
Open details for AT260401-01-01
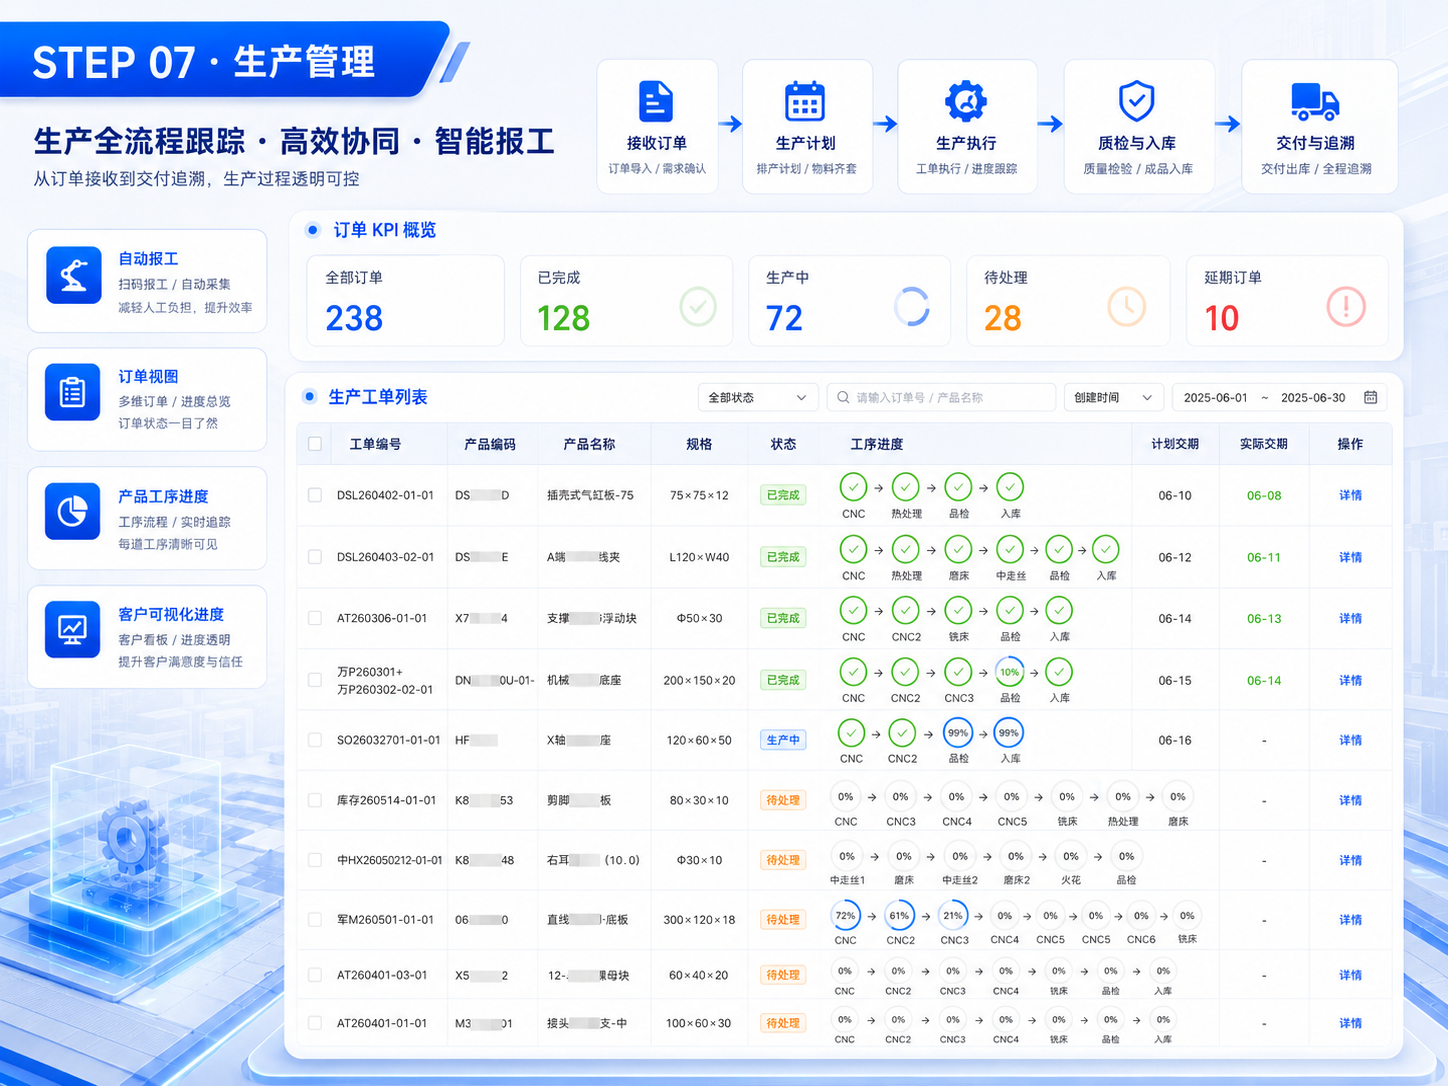point(1350,1023)
